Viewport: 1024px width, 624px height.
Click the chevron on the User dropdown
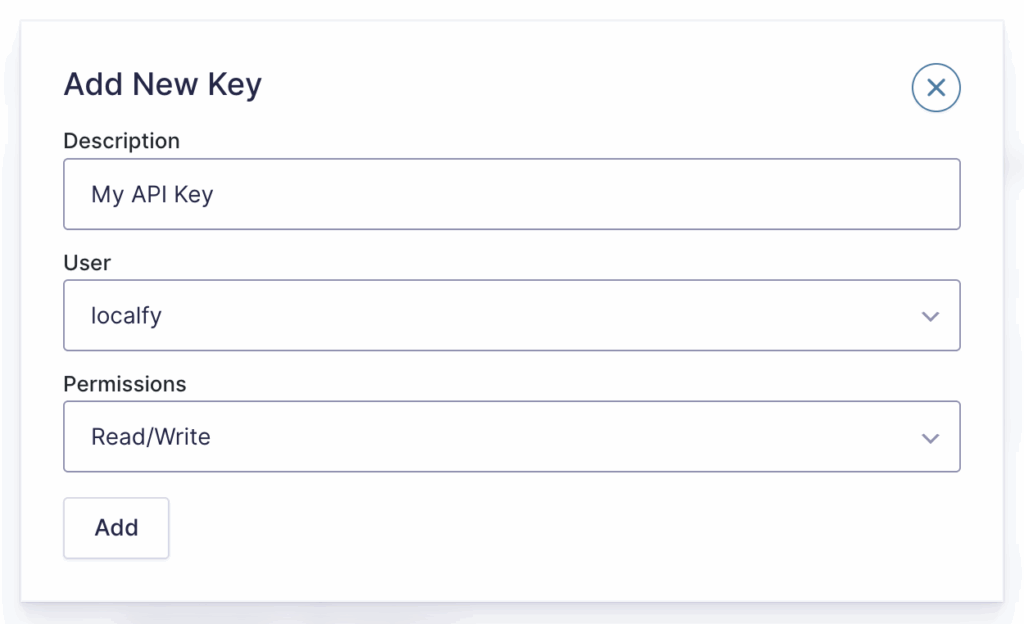(x=930, y=315)
